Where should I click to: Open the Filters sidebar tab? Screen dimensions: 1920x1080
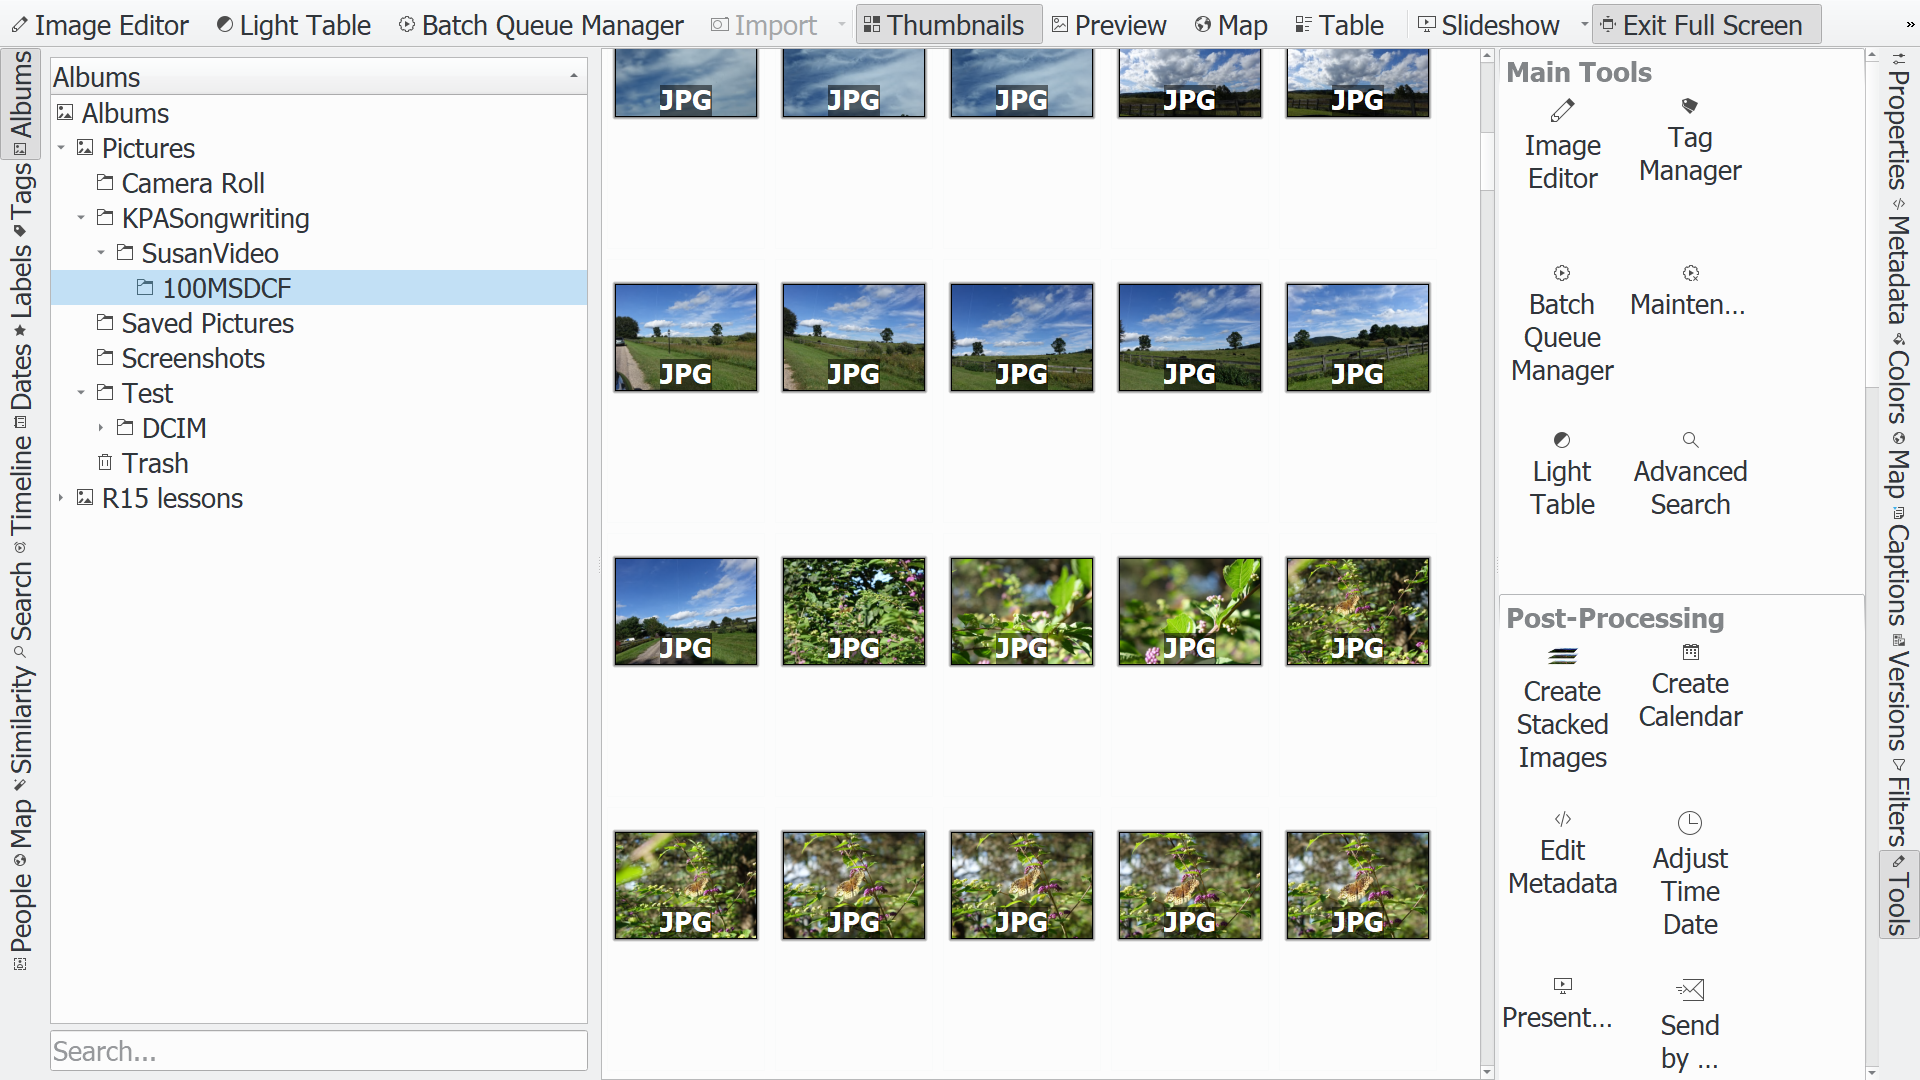tap(1898, 805)
